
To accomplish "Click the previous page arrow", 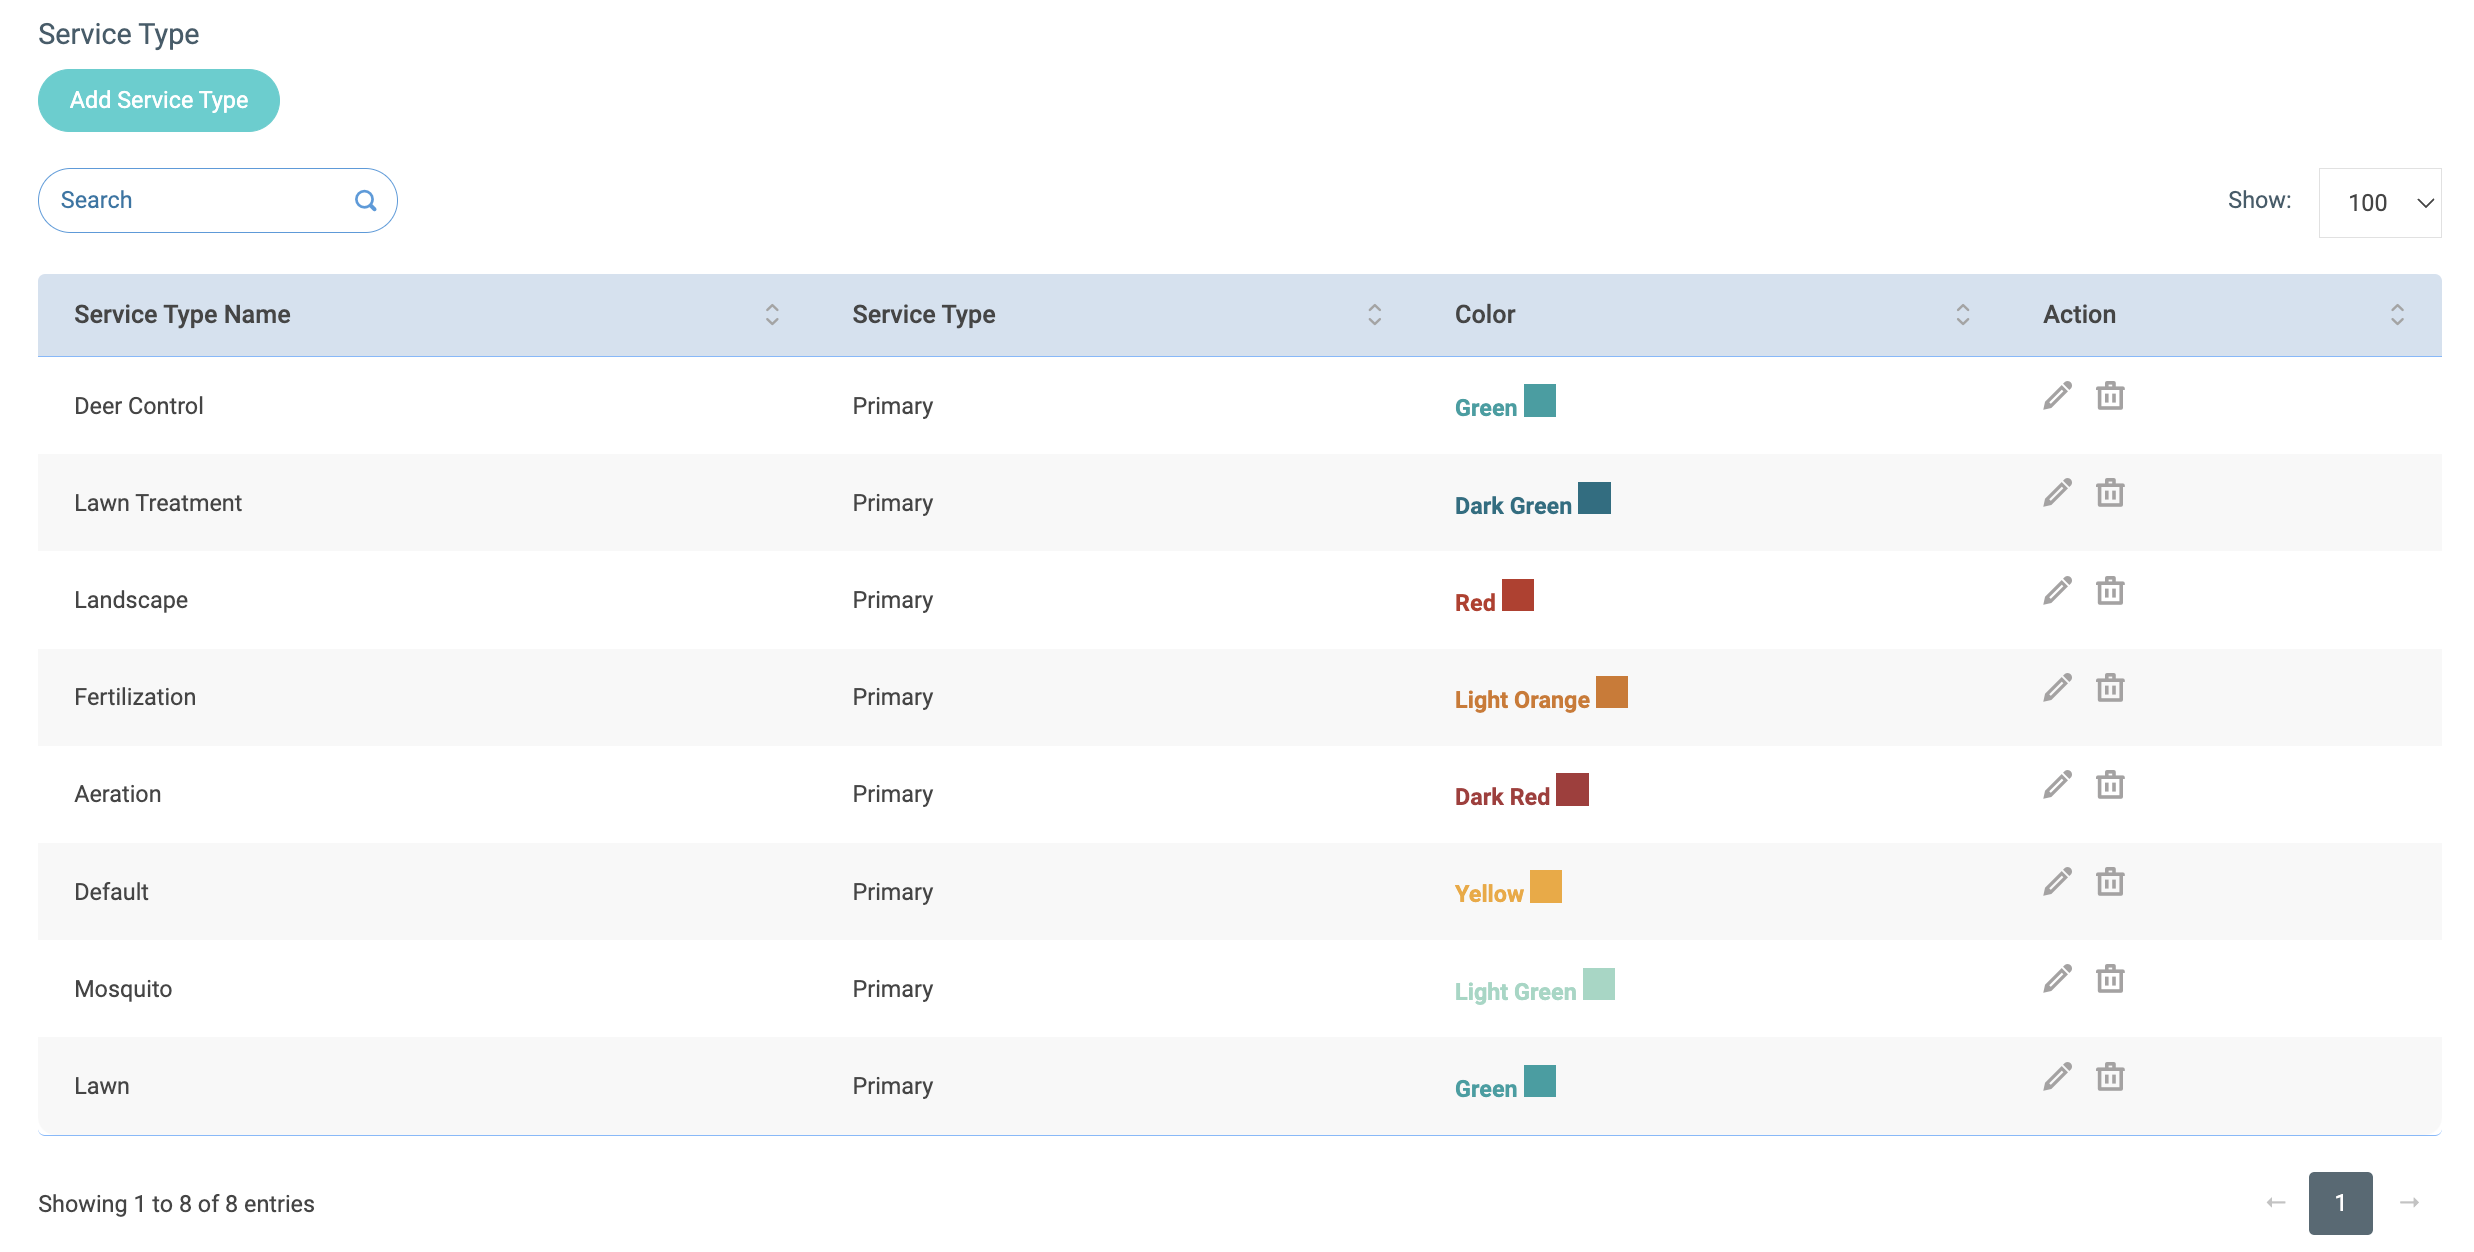I will (x=2276, y=1203).
